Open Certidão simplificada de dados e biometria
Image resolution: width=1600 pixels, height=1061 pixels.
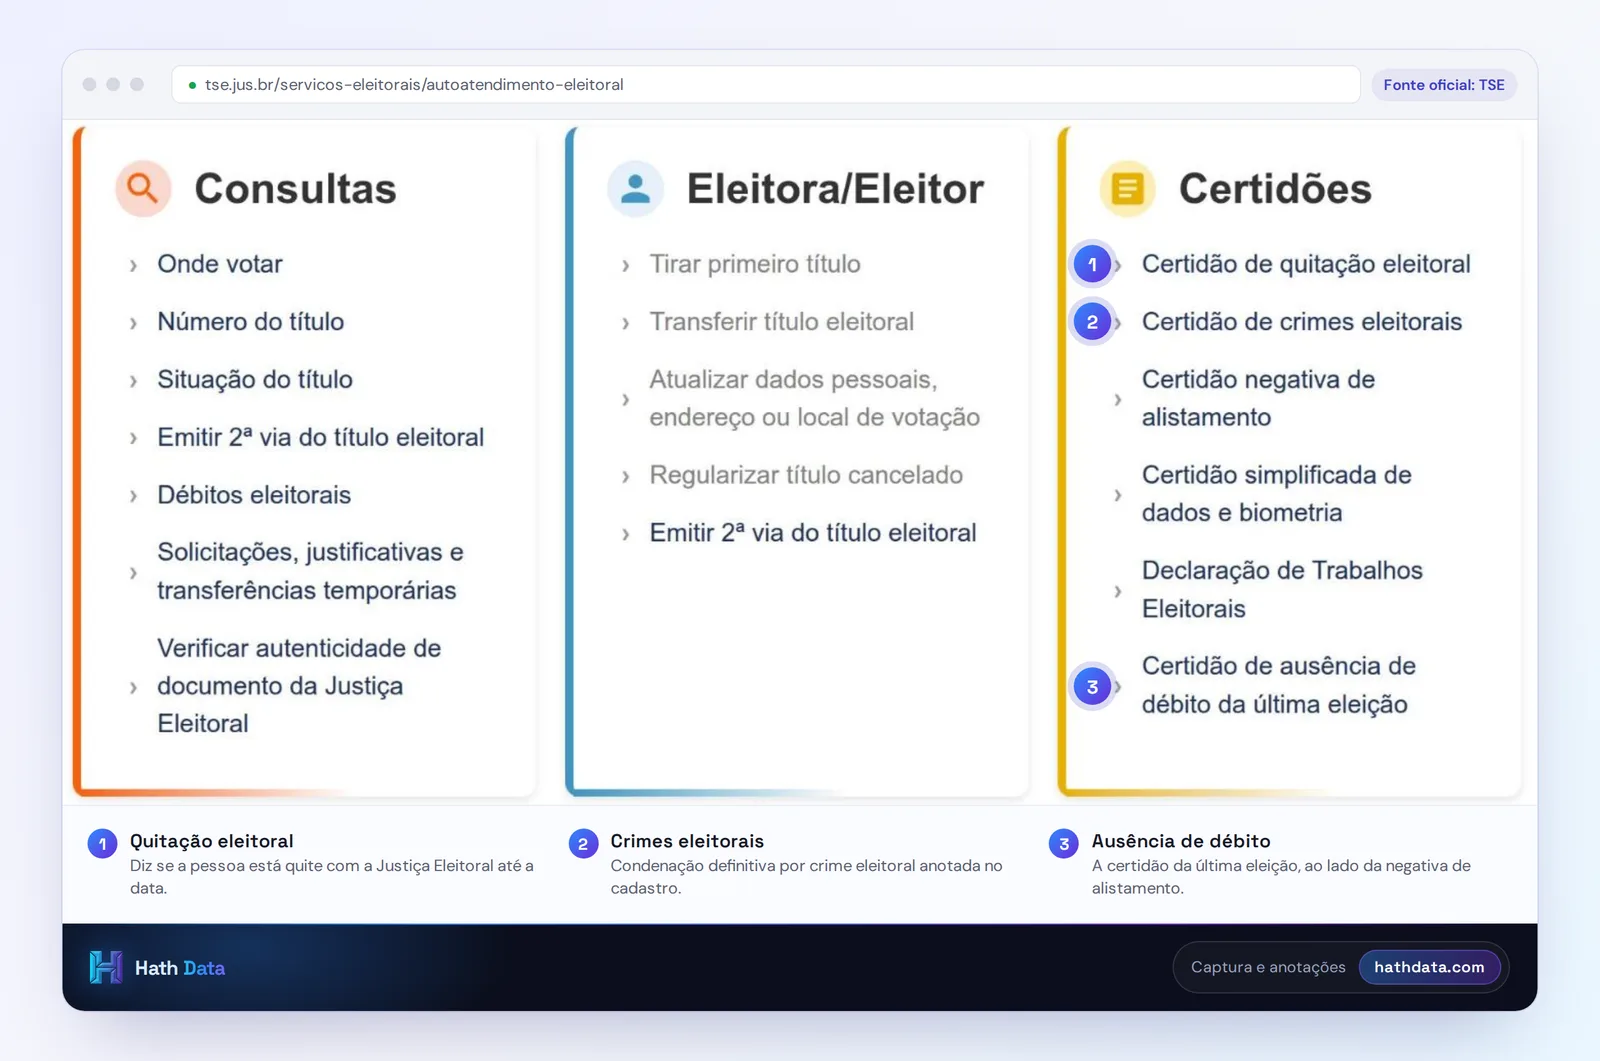tap(1277, 494)
